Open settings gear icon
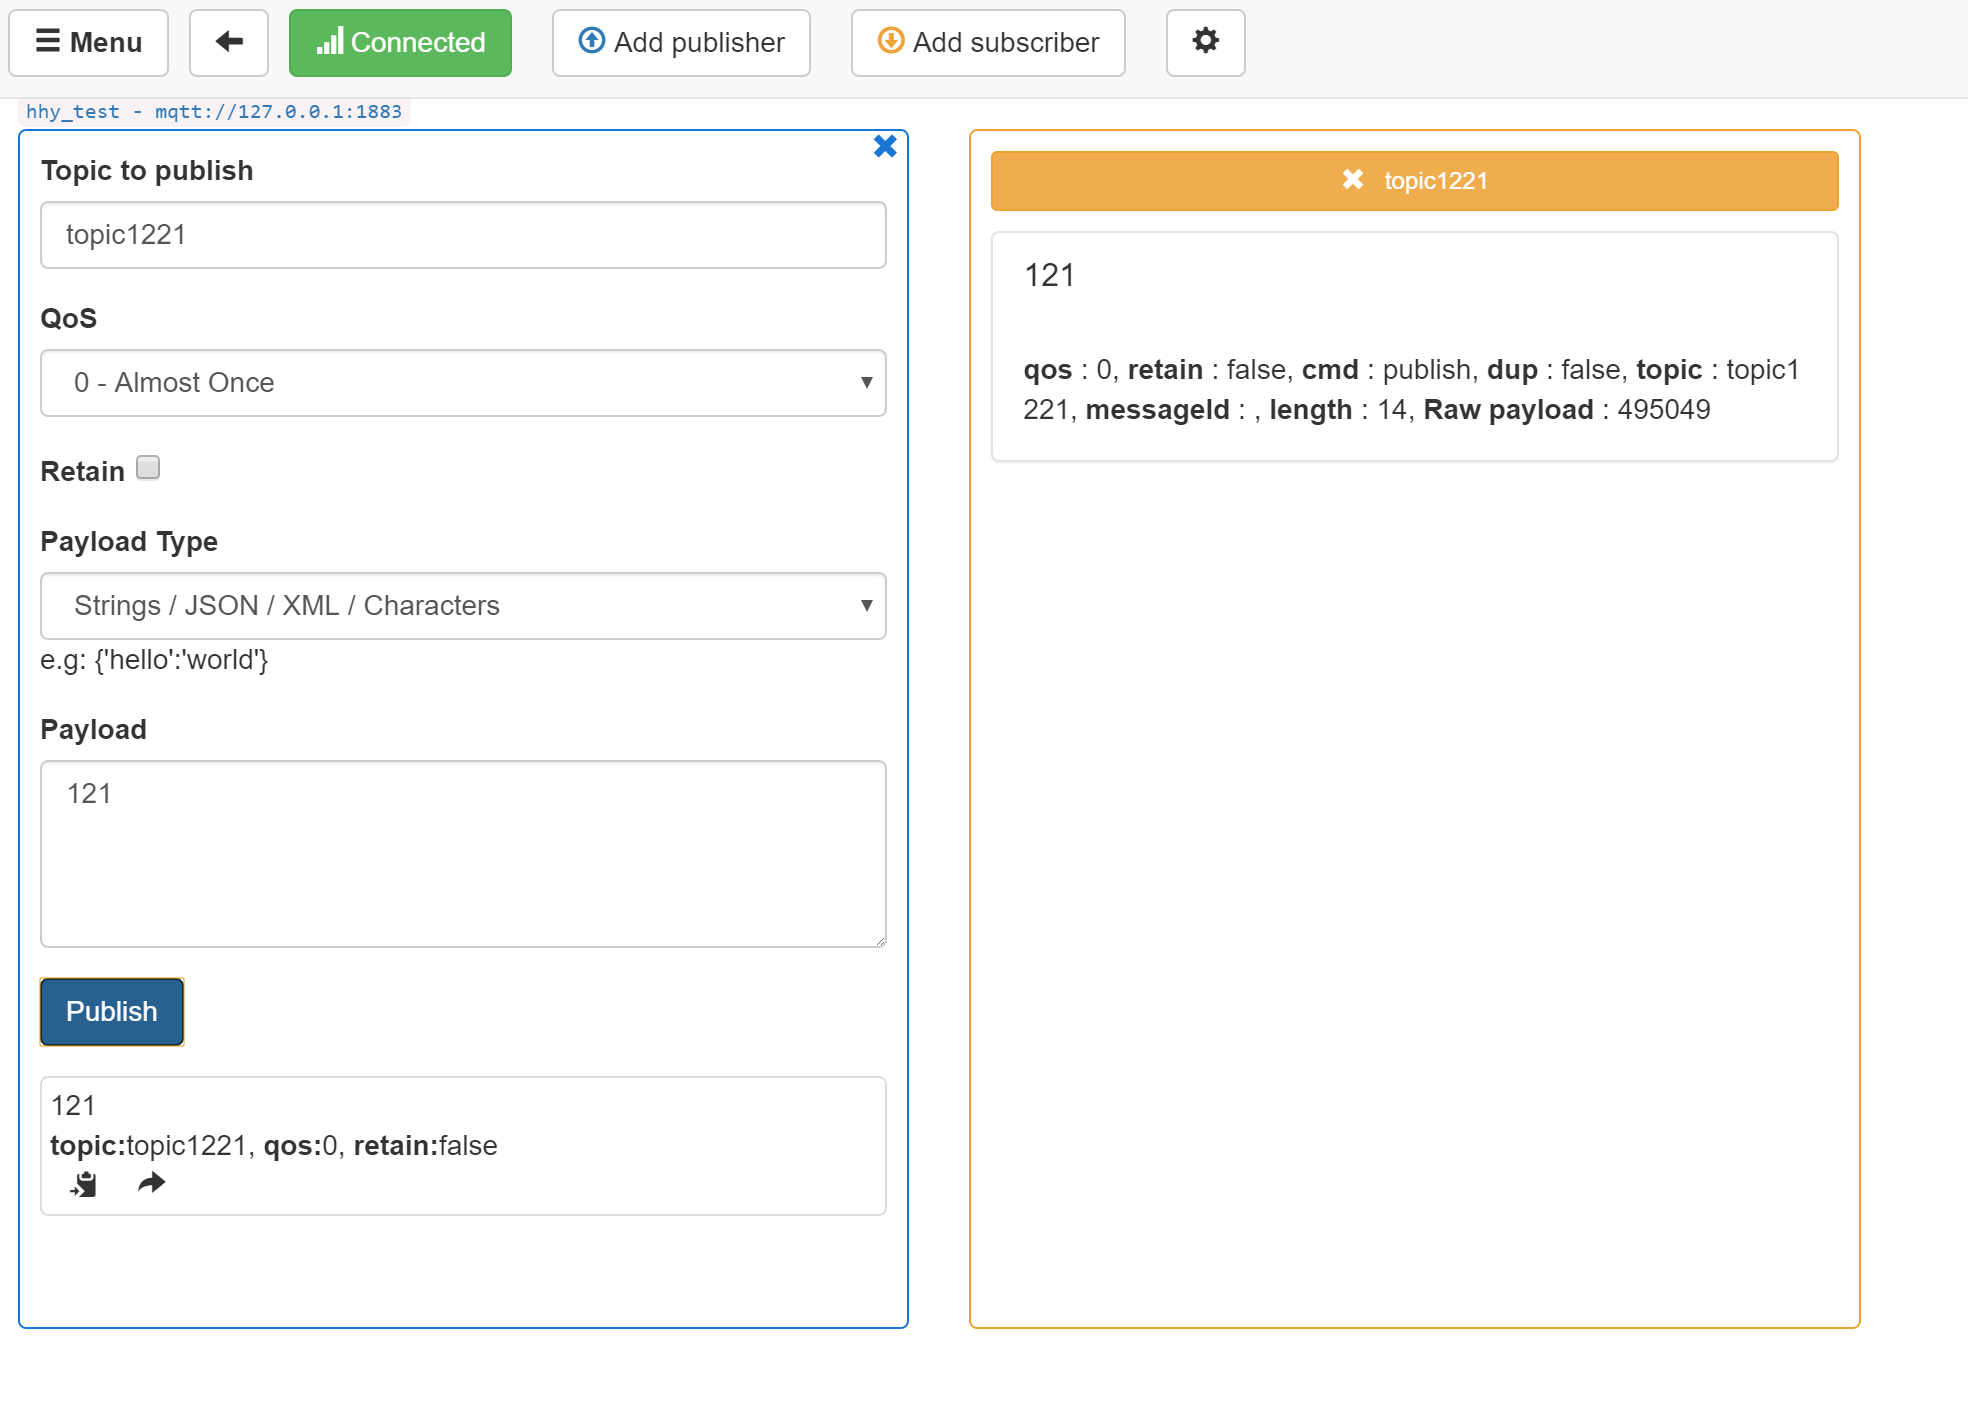The width and height of the screenshot is (1968, 1420). [1205, 43]
